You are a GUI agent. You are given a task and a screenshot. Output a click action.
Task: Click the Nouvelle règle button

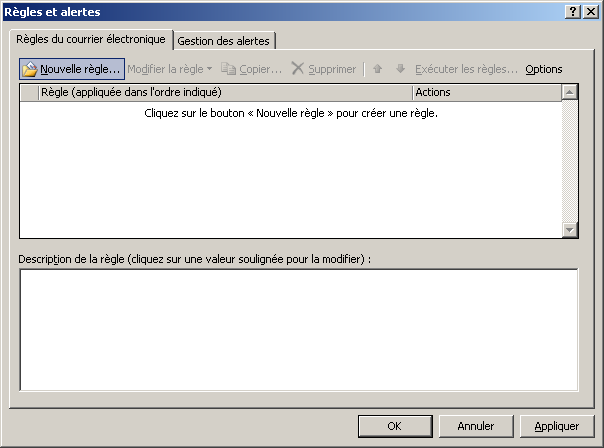72,69
